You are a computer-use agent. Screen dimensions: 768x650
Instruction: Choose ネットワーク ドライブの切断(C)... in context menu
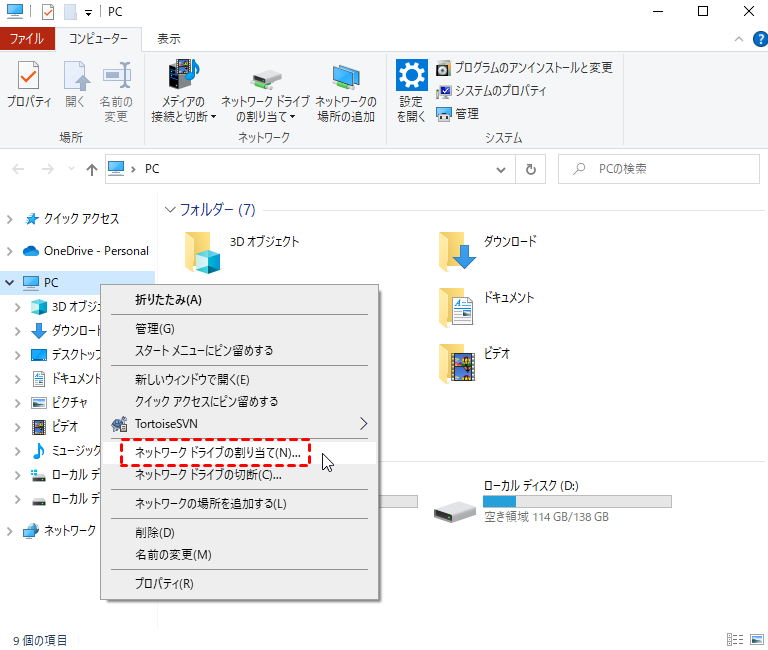(240, 475)
